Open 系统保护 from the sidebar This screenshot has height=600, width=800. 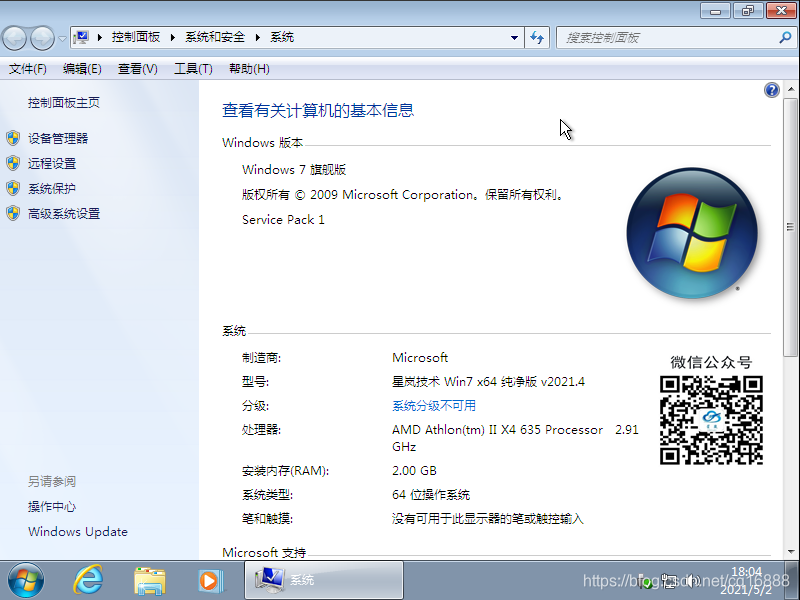point(52,188)
